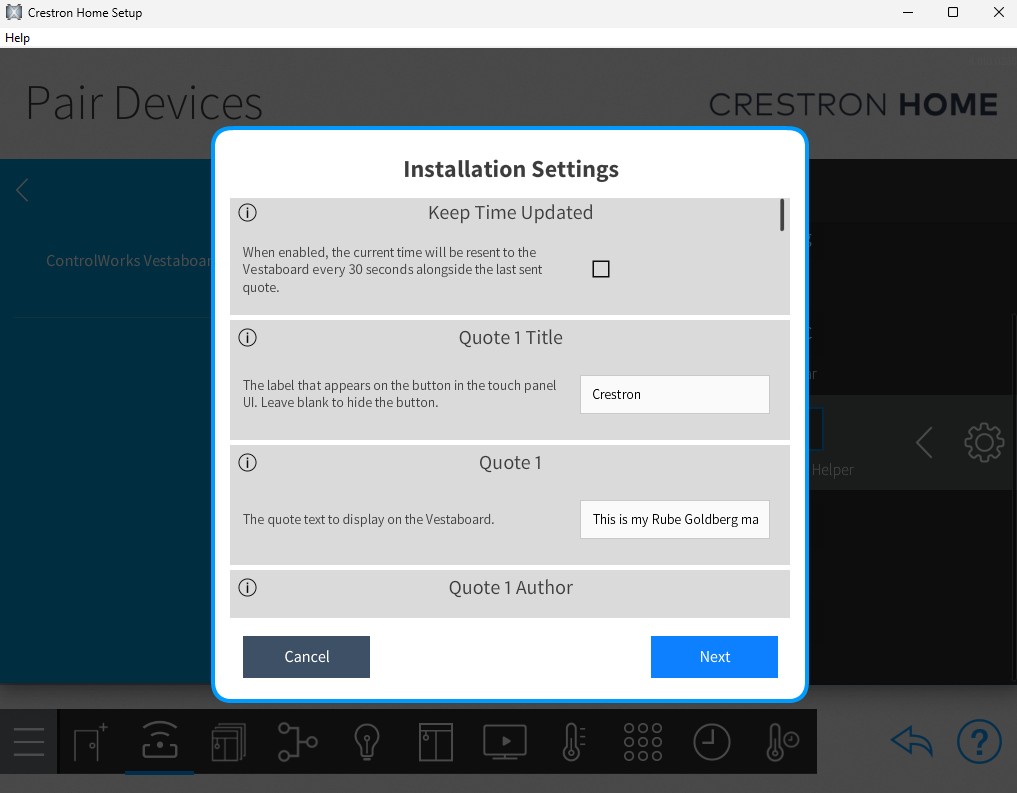Open the thermometer with clock icon
Image resolution: width=1017 pixels, height=793 pixels.
782,741
